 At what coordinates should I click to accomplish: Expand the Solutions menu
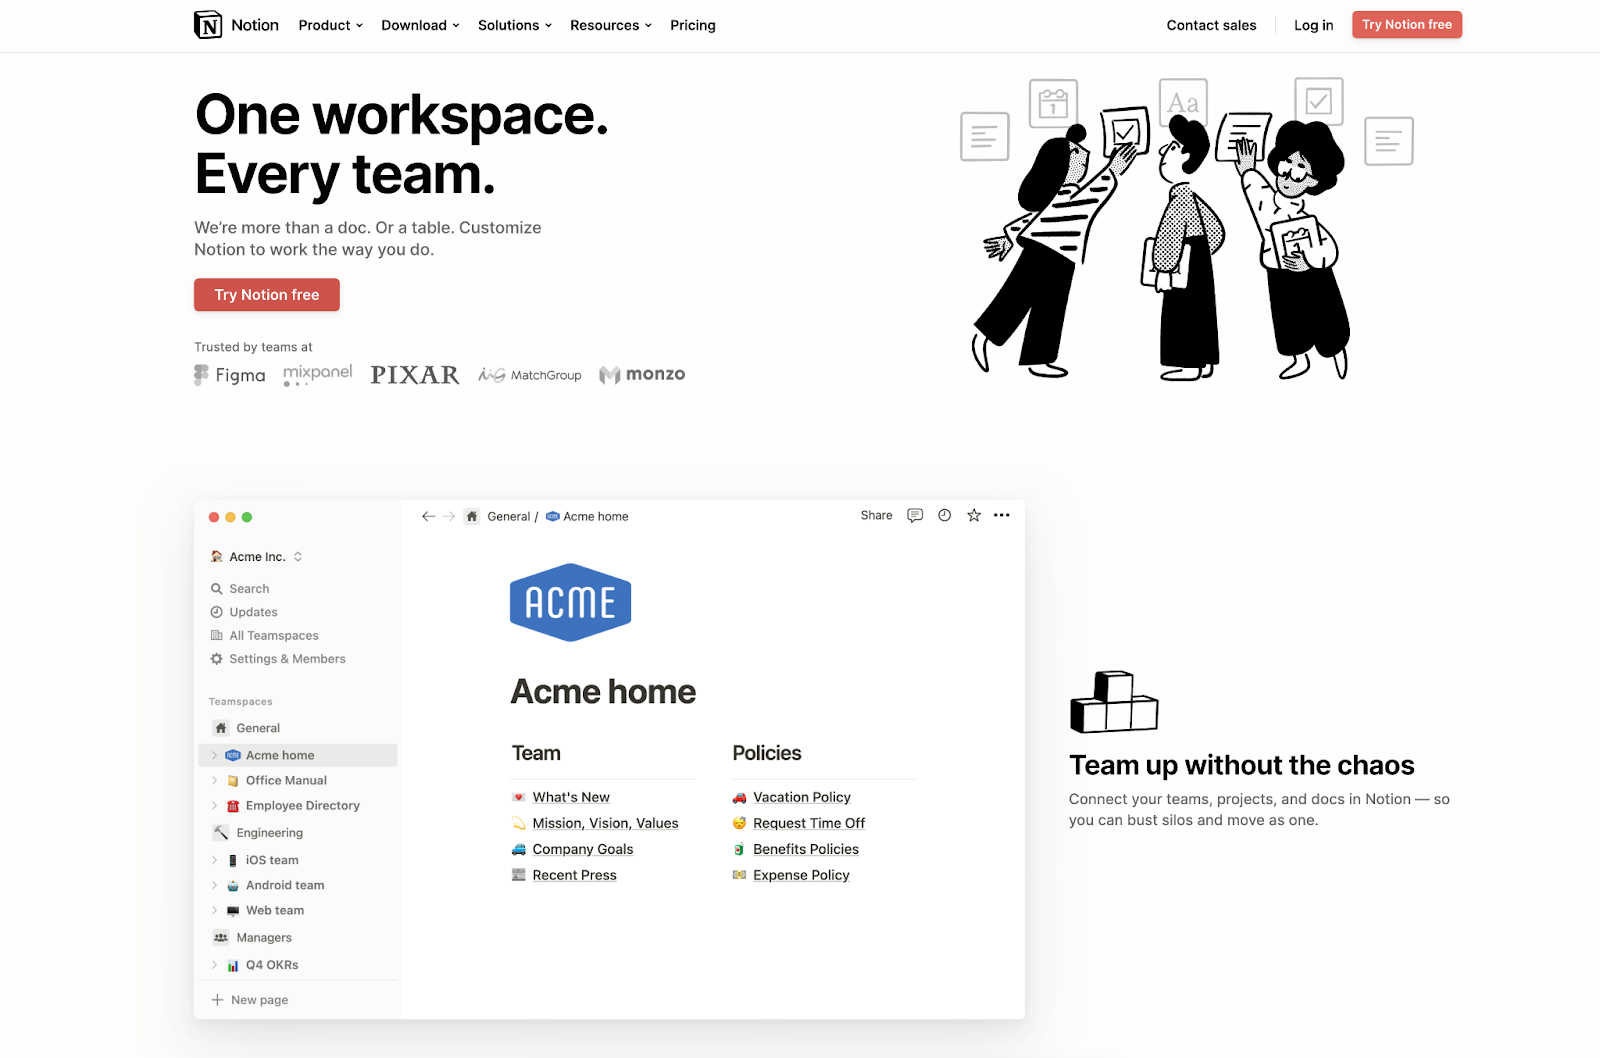point(514,25)
